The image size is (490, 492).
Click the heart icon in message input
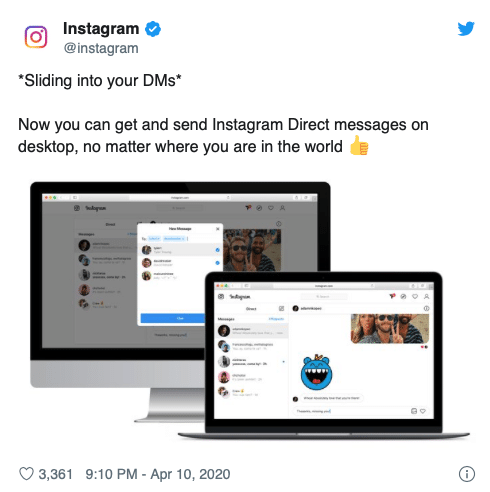click(423, 411)
